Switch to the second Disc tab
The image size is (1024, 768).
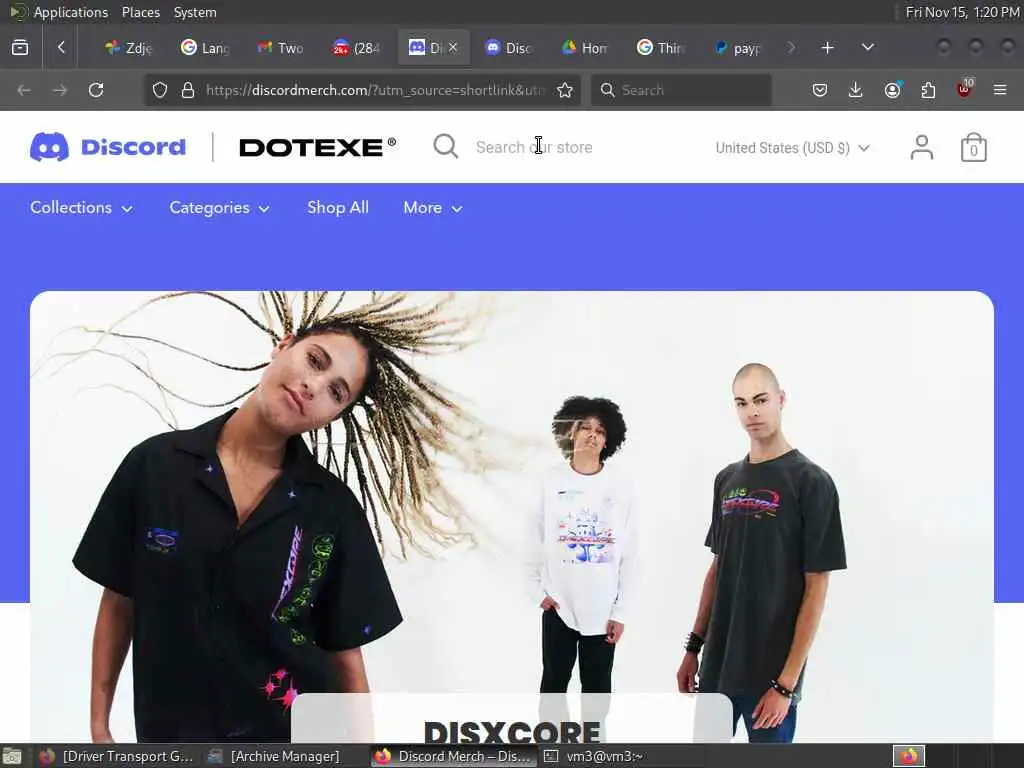pos(510,48)
